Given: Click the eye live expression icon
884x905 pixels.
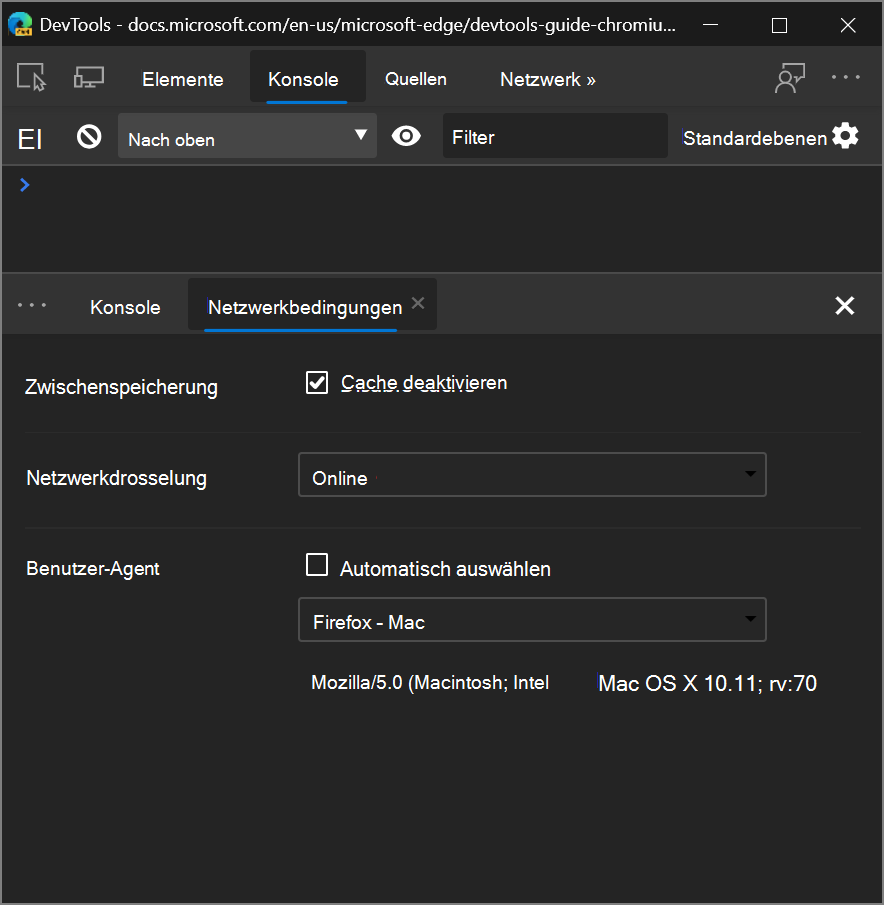Looking at the screenshot, I should pyautogui.click(x=406, y=136).
